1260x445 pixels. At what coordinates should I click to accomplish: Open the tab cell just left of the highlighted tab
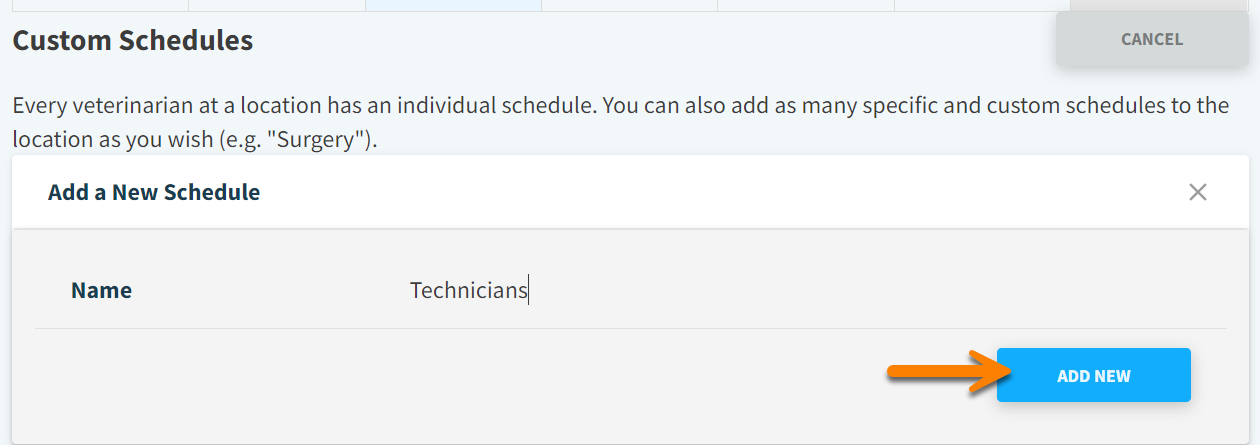click(x=277, y=5)
